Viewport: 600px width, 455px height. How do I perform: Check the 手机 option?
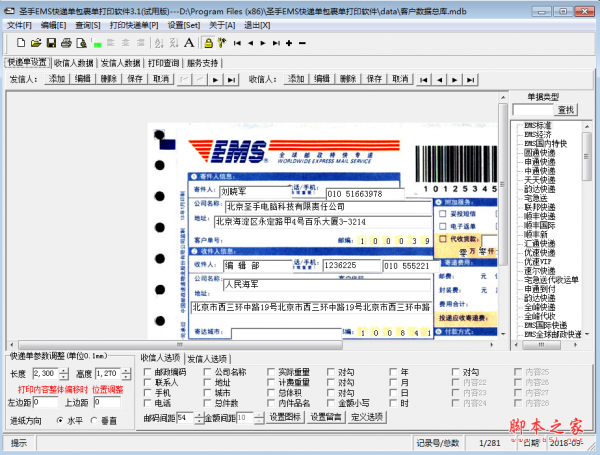point(147,393)
